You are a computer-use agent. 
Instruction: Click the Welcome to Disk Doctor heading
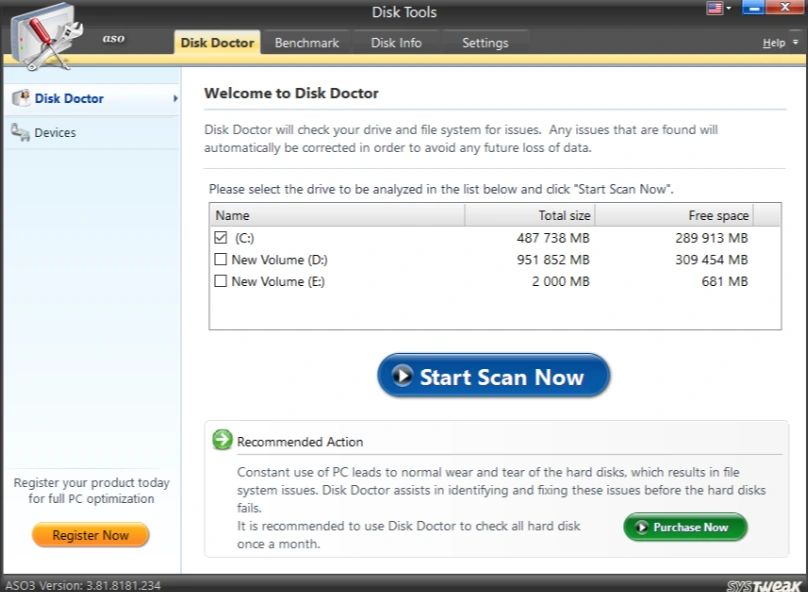point(291,93)
